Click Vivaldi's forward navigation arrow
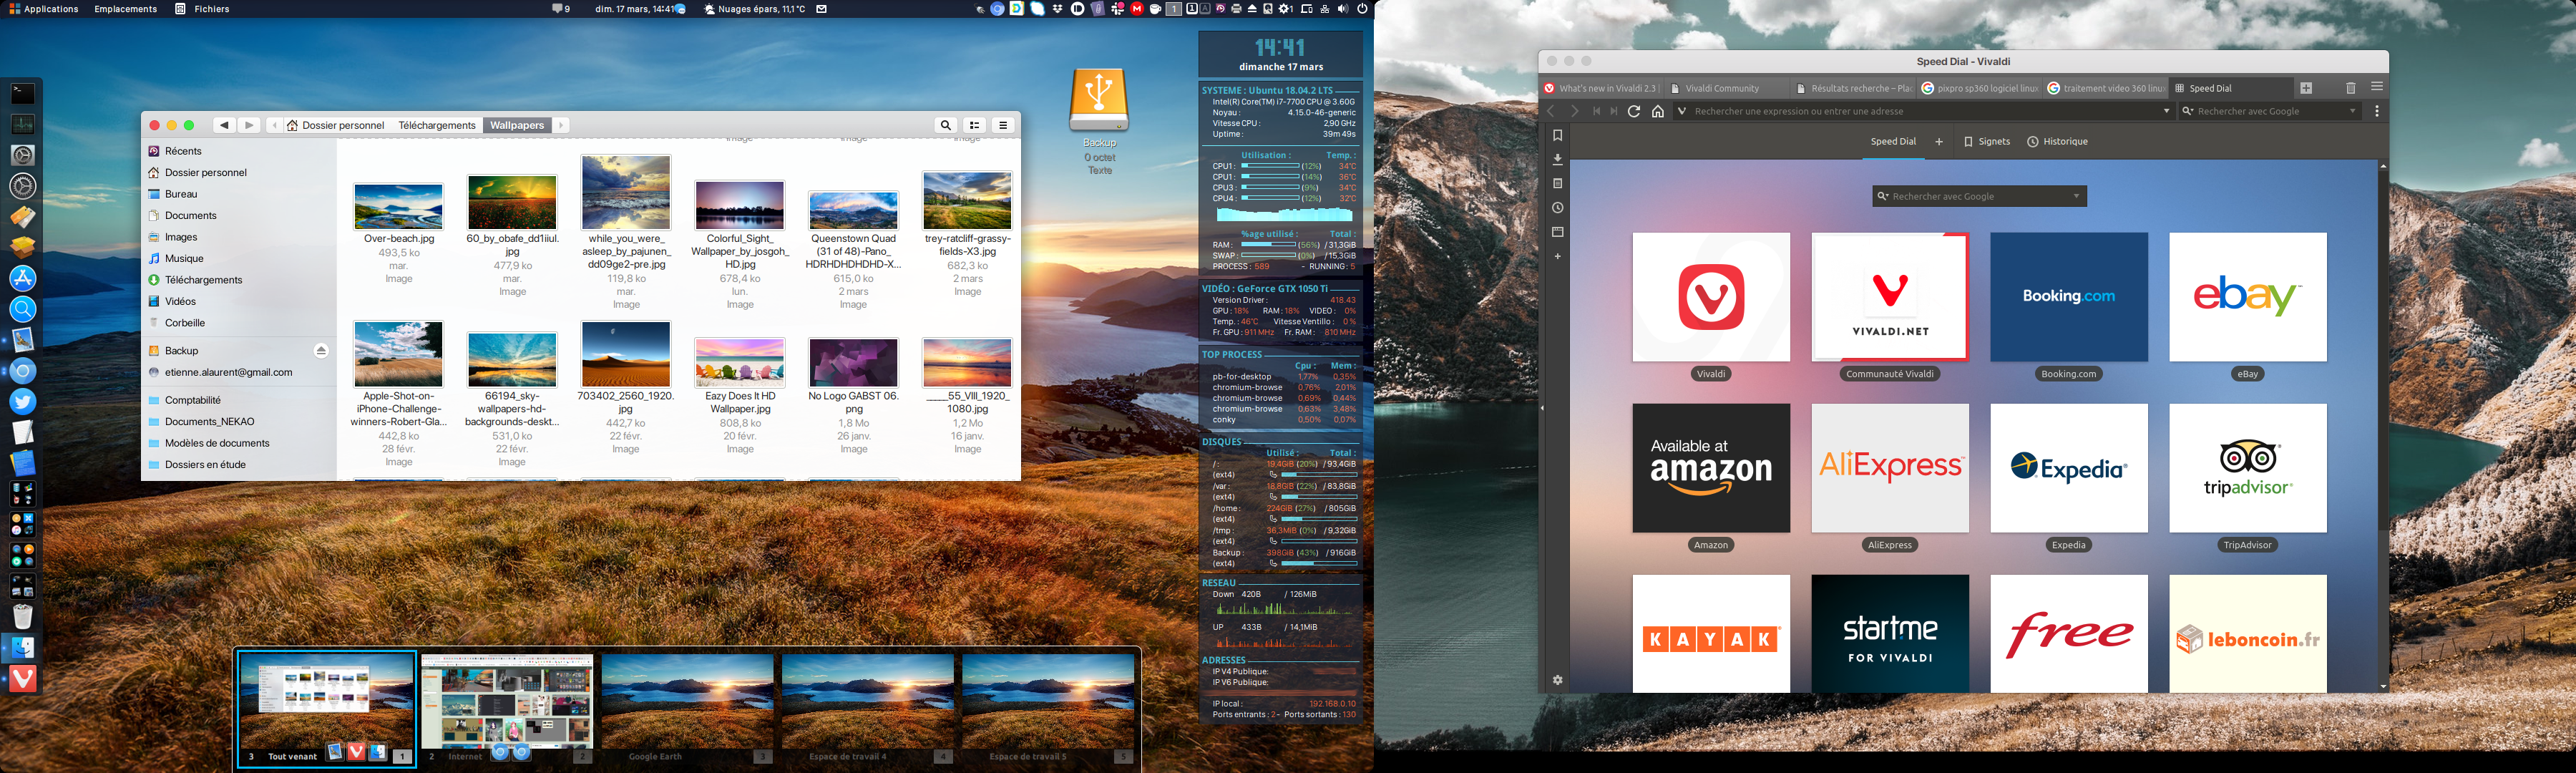Screen dimensions: 2576x773 click(1574, 112)
